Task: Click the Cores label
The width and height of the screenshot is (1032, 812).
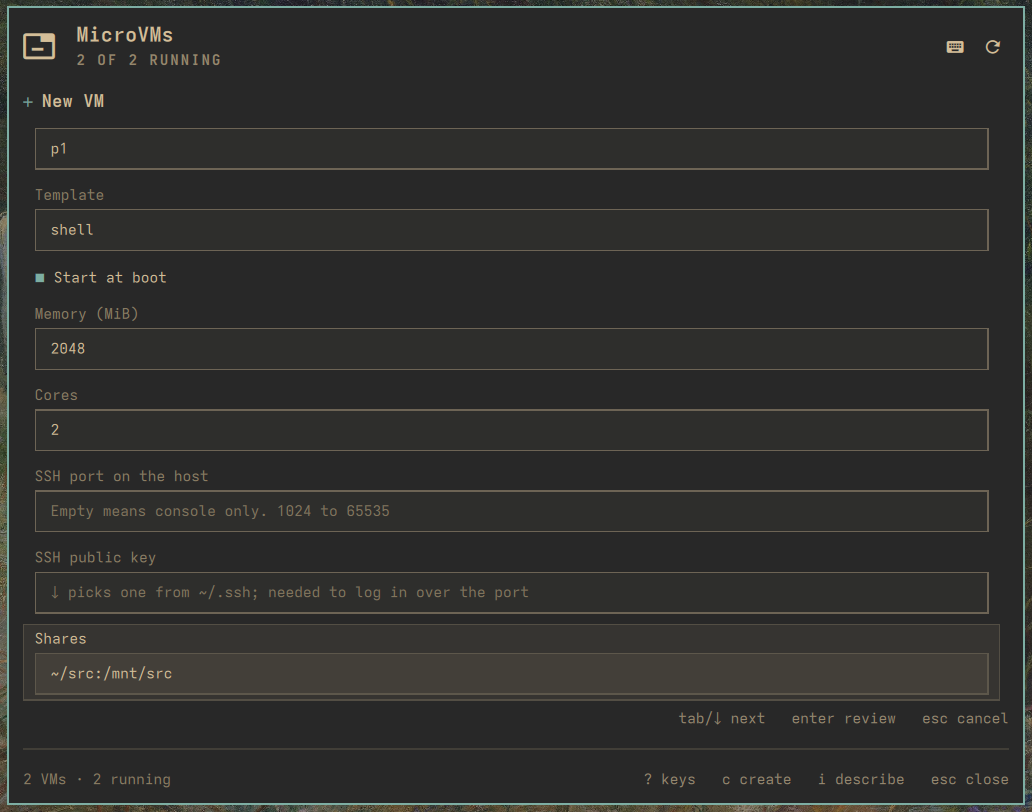Action: 56,395
